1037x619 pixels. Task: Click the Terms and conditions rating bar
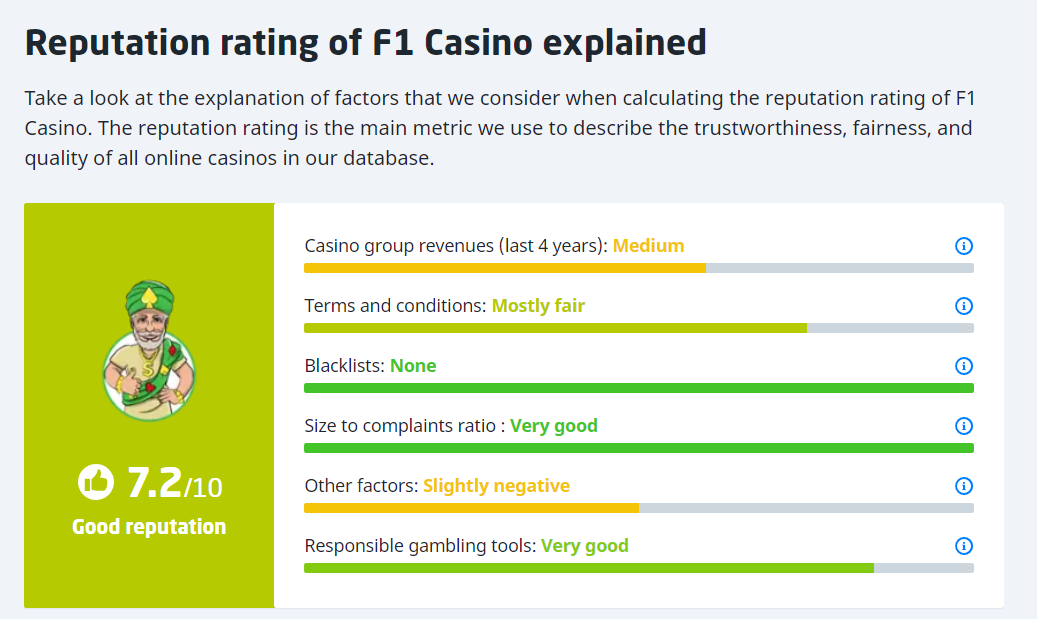[638, 328]
